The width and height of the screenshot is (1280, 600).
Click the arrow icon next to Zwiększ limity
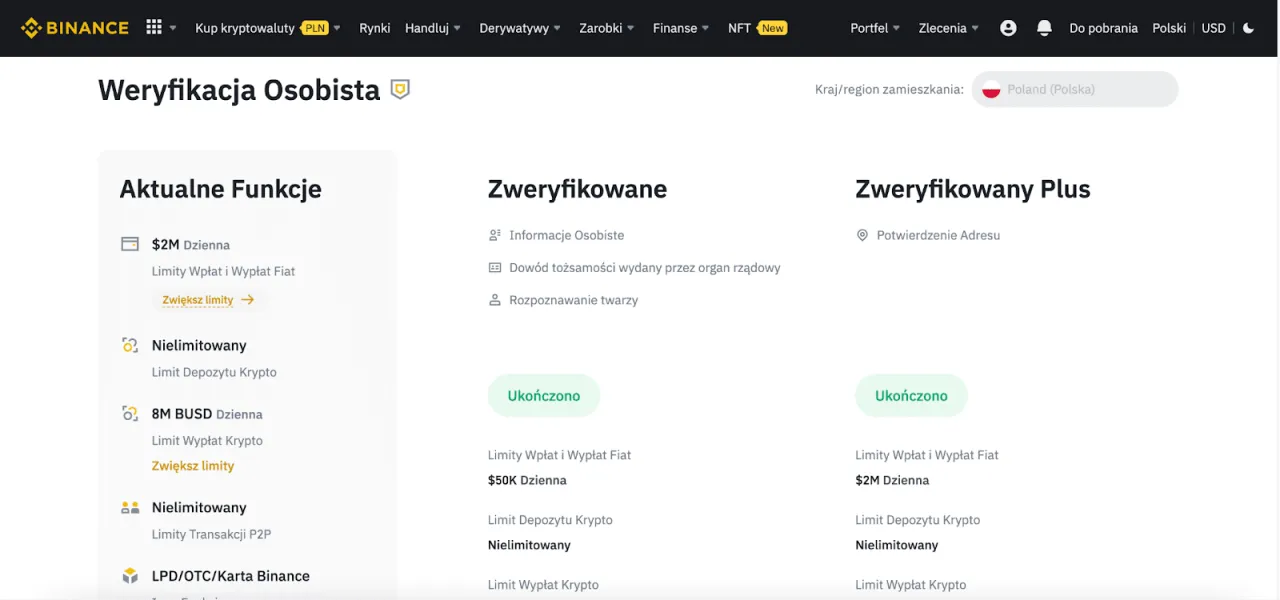click(x=247, y=299)
